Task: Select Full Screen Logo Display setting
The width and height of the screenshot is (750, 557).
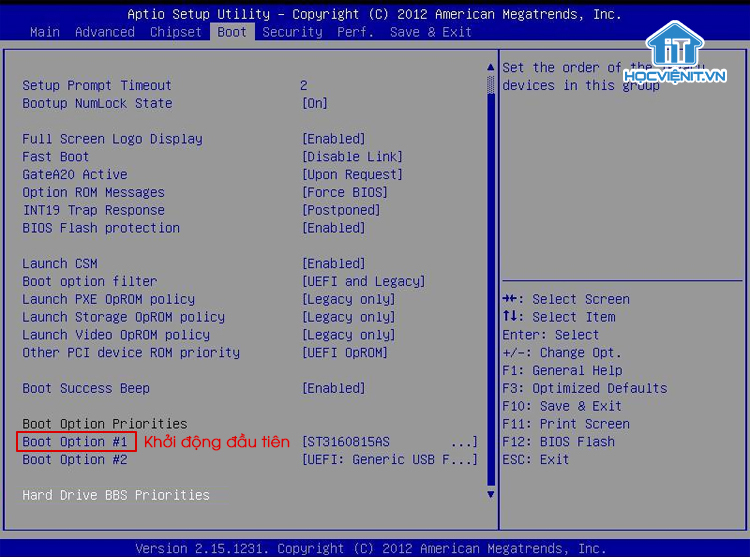Action: (112, 139)
